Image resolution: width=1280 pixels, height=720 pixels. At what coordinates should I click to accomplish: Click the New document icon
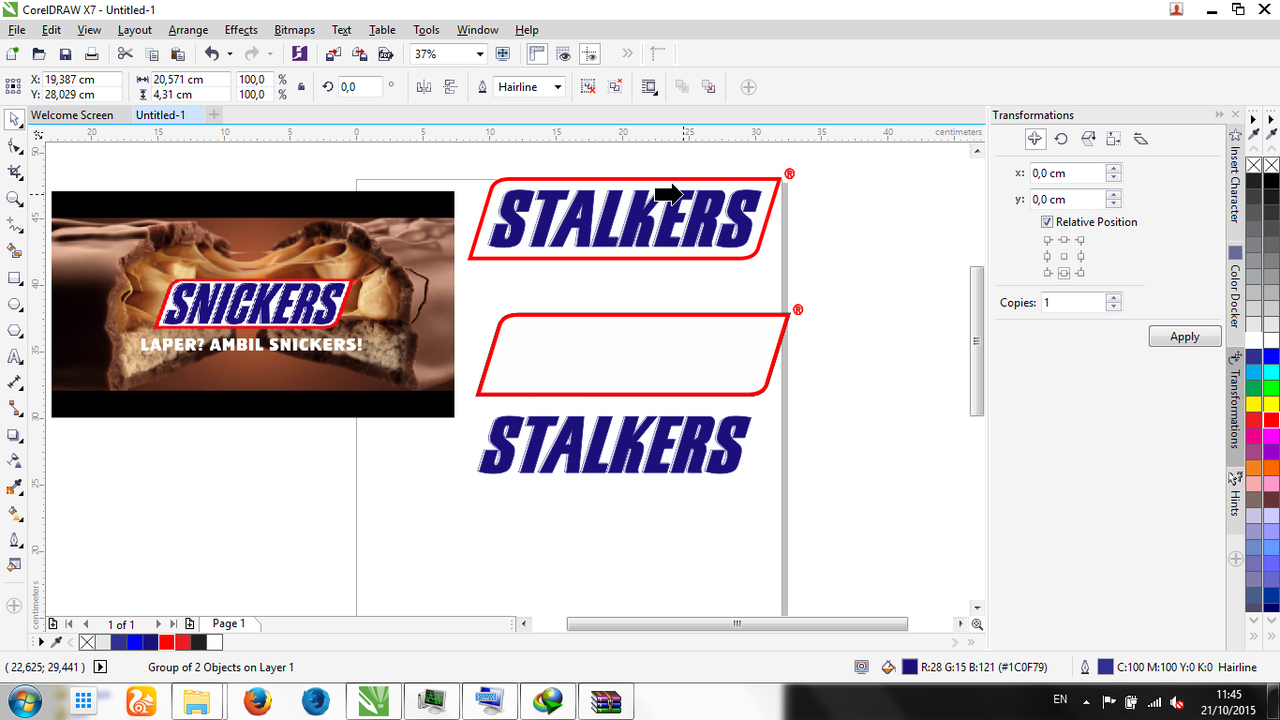[13, 54]
